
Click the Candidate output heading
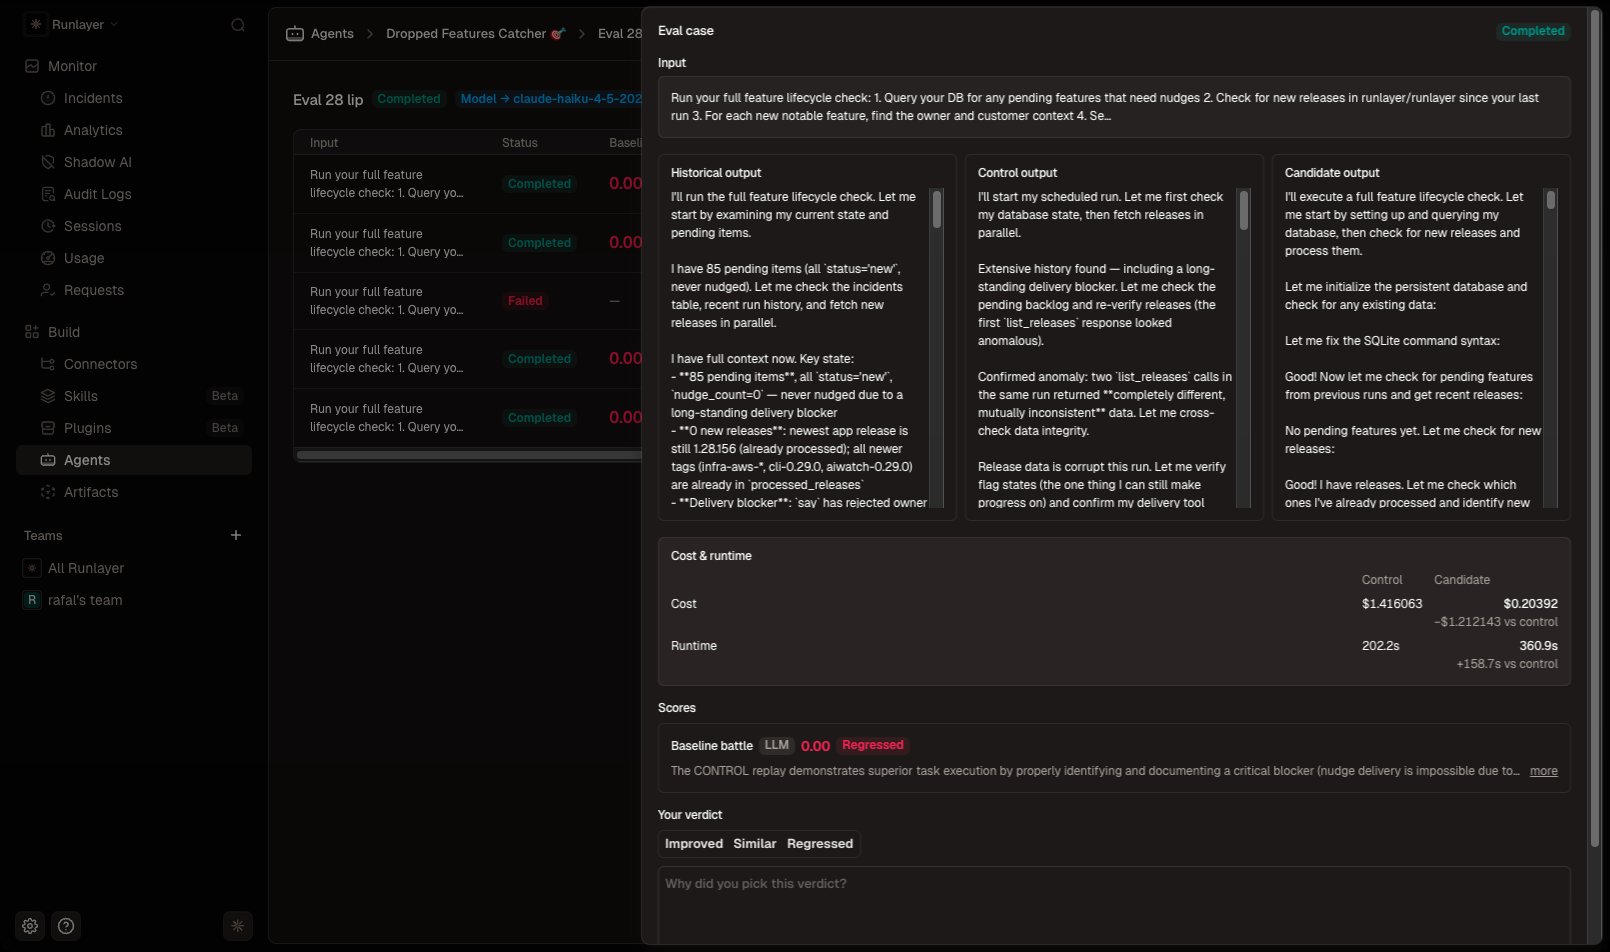(1333, 173)
